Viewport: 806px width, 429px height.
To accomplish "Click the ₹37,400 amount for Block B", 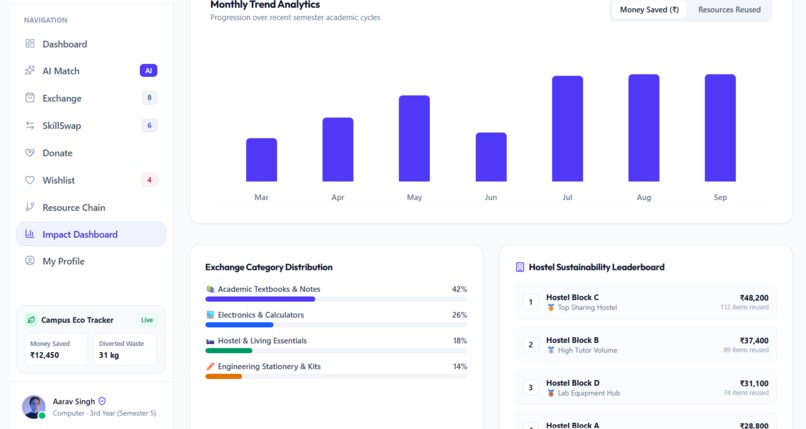I will click(x=754, y=341).
